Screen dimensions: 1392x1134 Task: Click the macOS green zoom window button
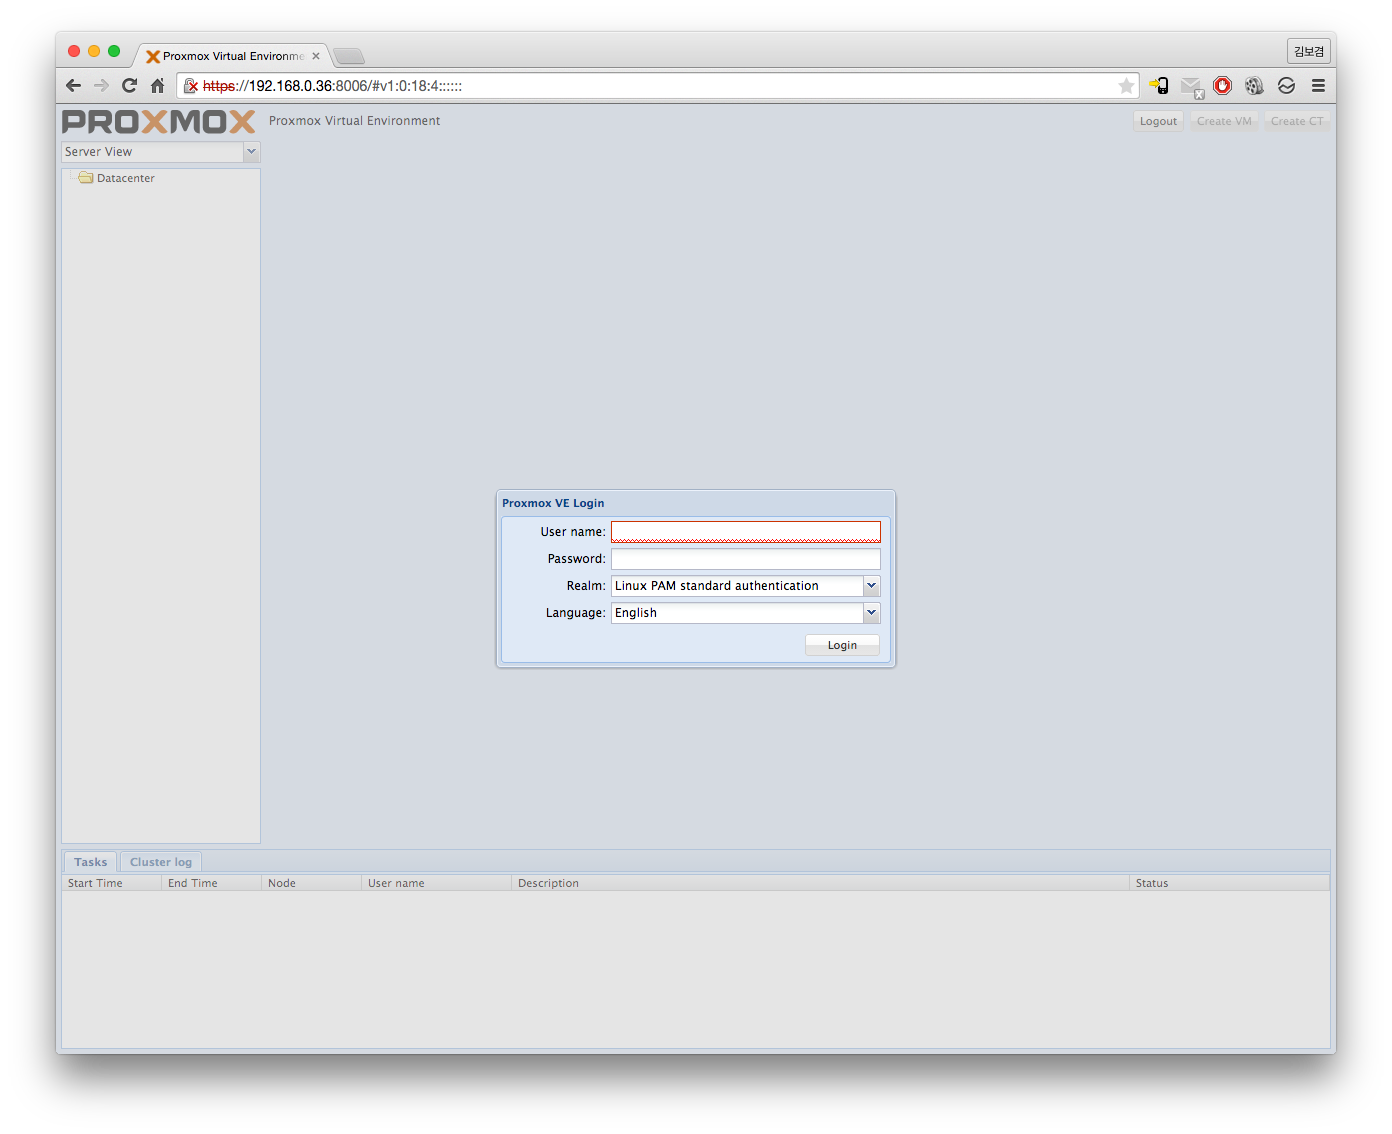114,51
